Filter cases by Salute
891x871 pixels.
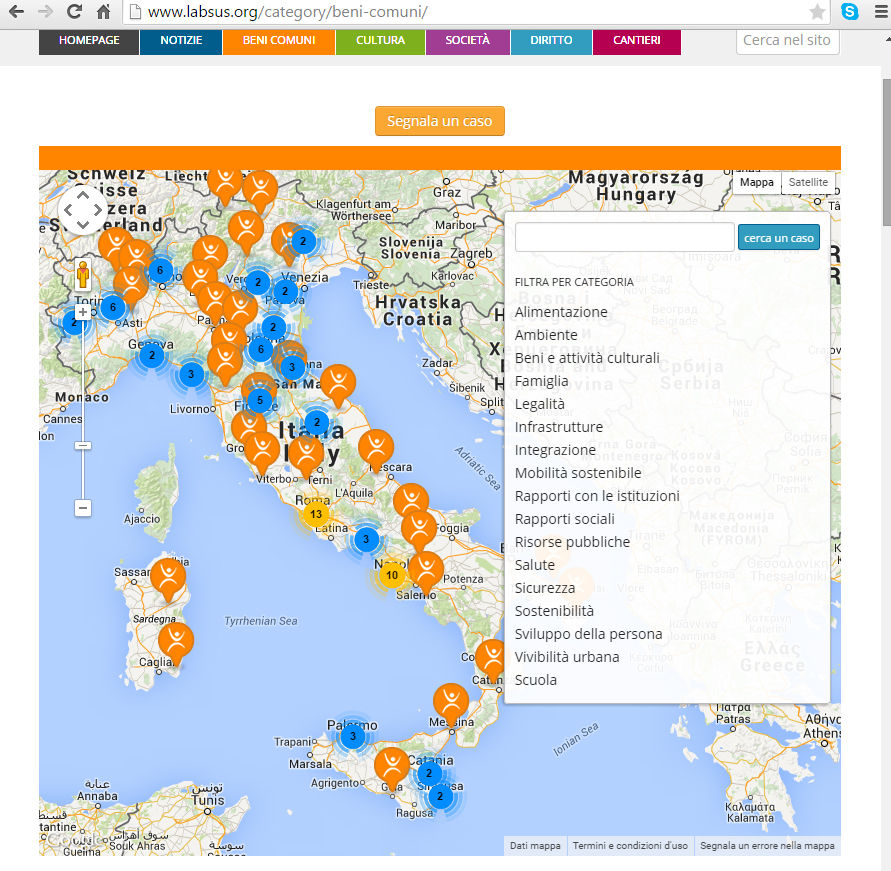[x=535, y=565]
